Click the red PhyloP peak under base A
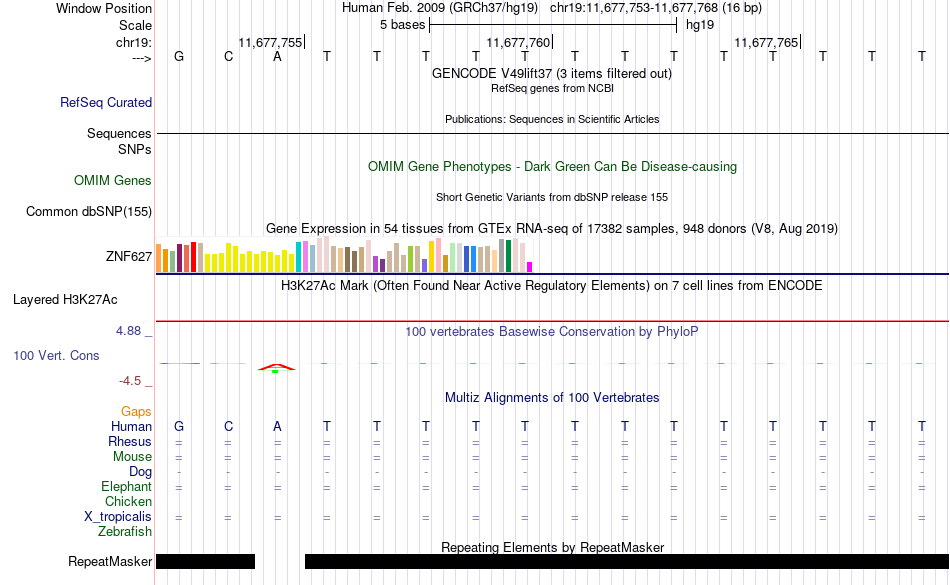The image size is (950, 585). [x=277, y=367]
